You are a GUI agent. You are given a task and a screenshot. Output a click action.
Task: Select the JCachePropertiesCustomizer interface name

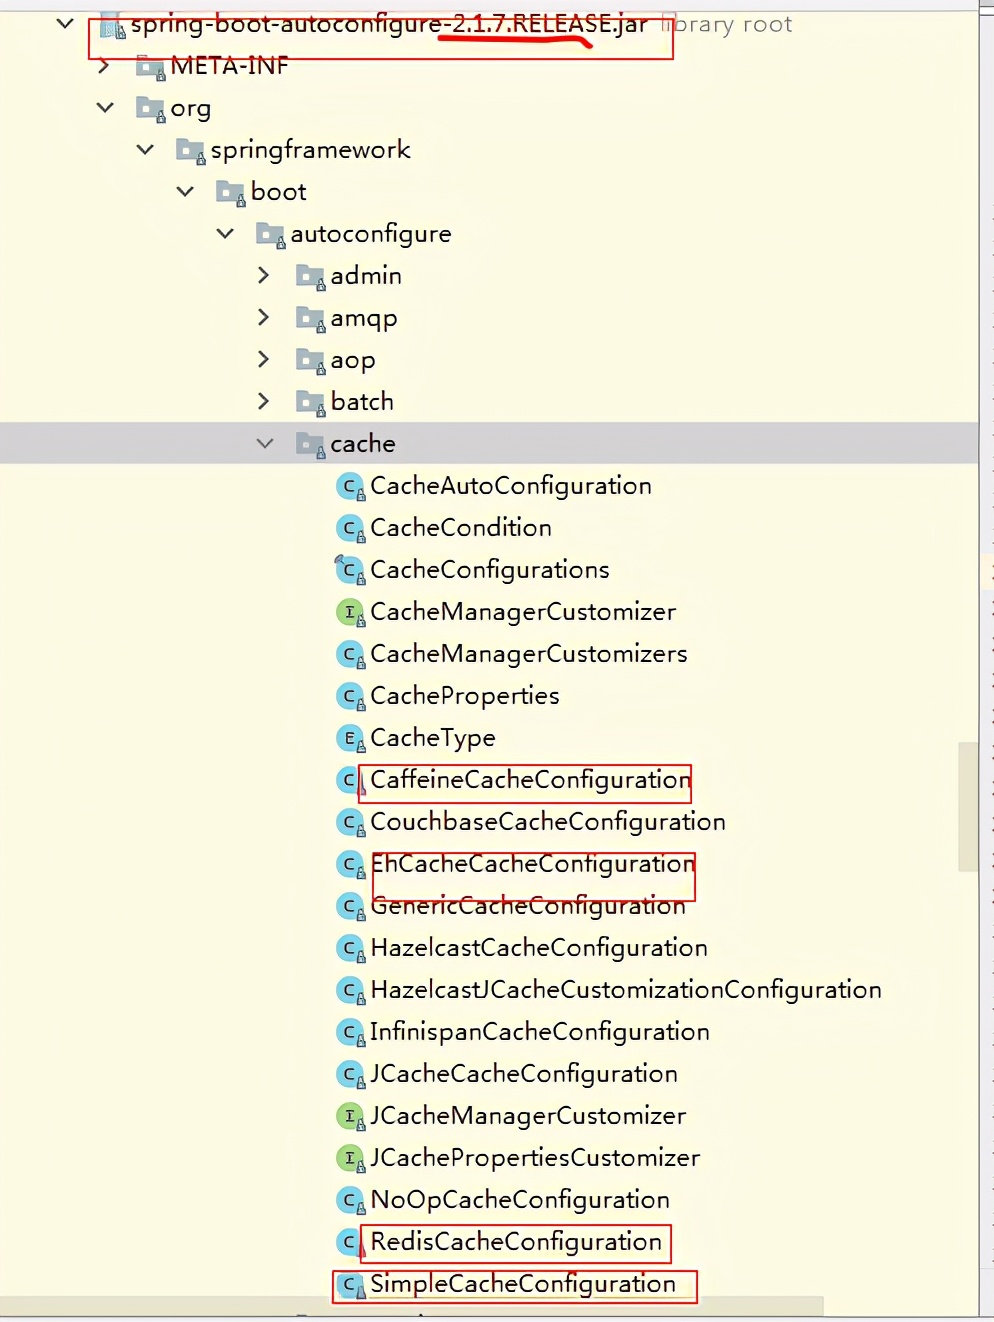pos(535,1158)
